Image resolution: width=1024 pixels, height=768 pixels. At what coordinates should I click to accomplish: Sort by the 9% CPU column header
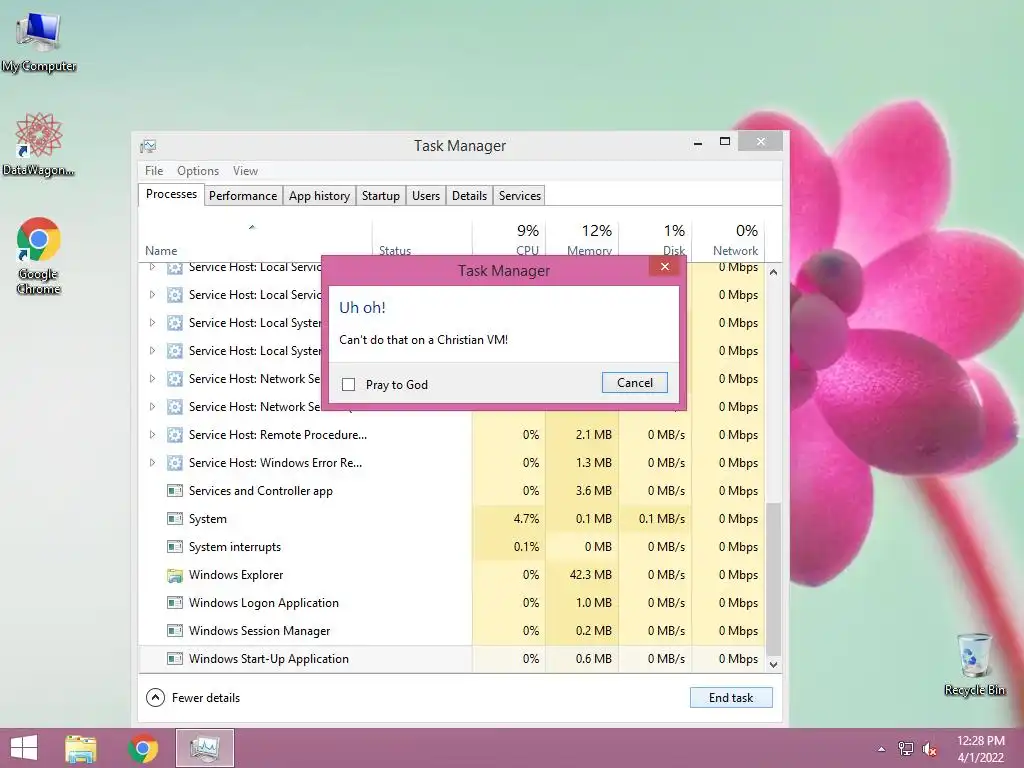(509, 240)
